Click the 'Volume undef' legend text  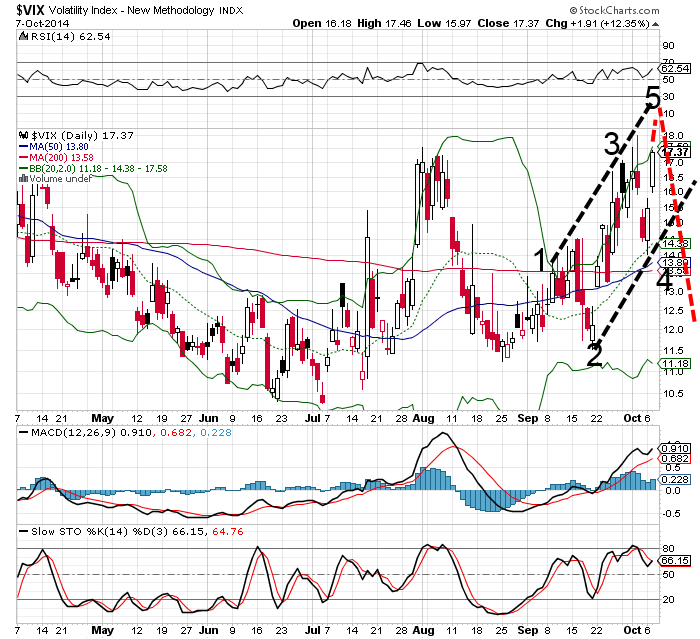60,179
